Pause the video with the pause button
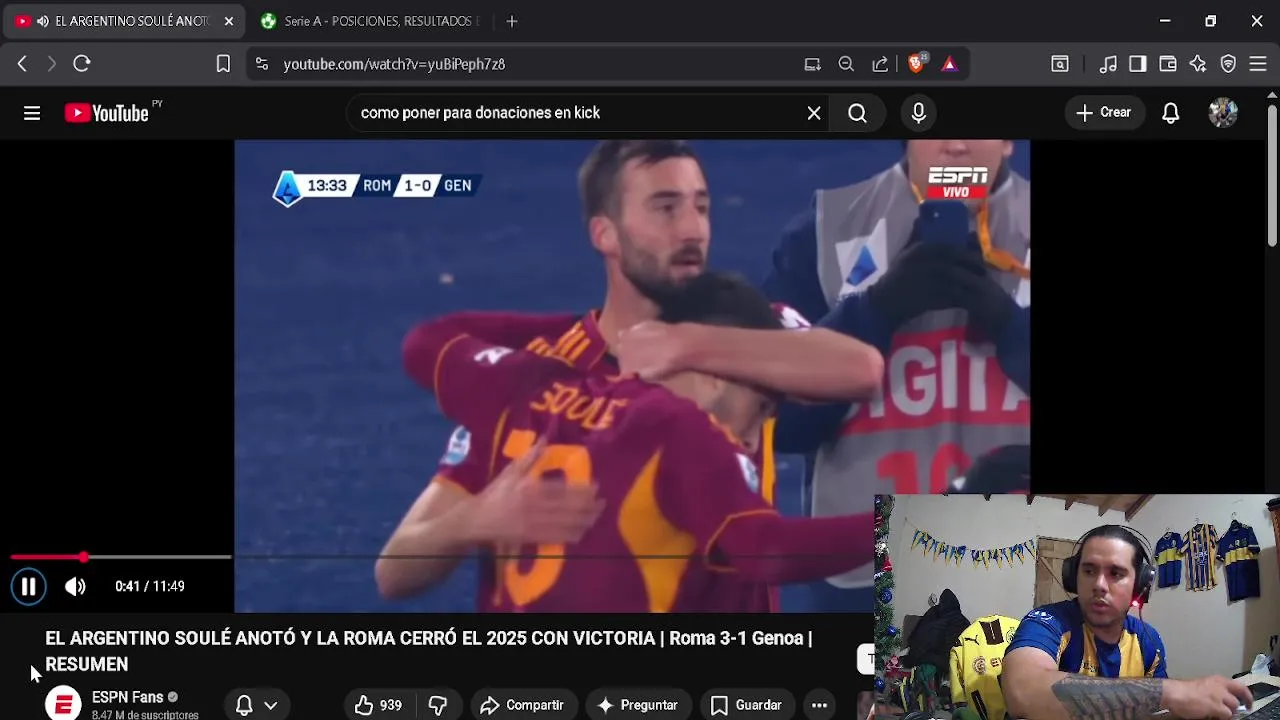The width and height of the screenshot is (1280, 720). pos(28,587)
